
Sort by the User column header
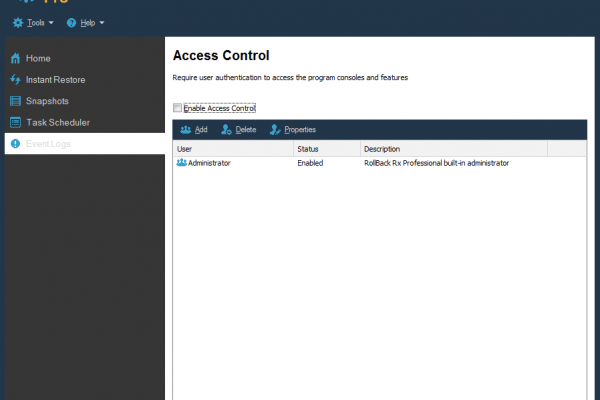233,149
